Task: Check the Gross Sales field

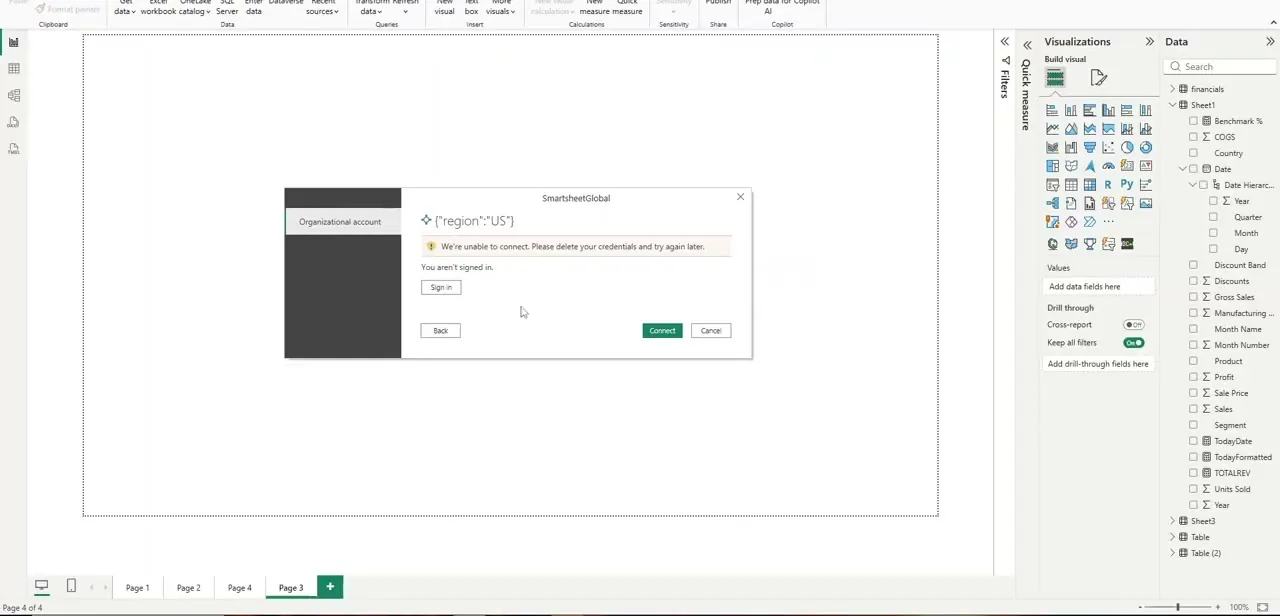Action: (1193, 297)
